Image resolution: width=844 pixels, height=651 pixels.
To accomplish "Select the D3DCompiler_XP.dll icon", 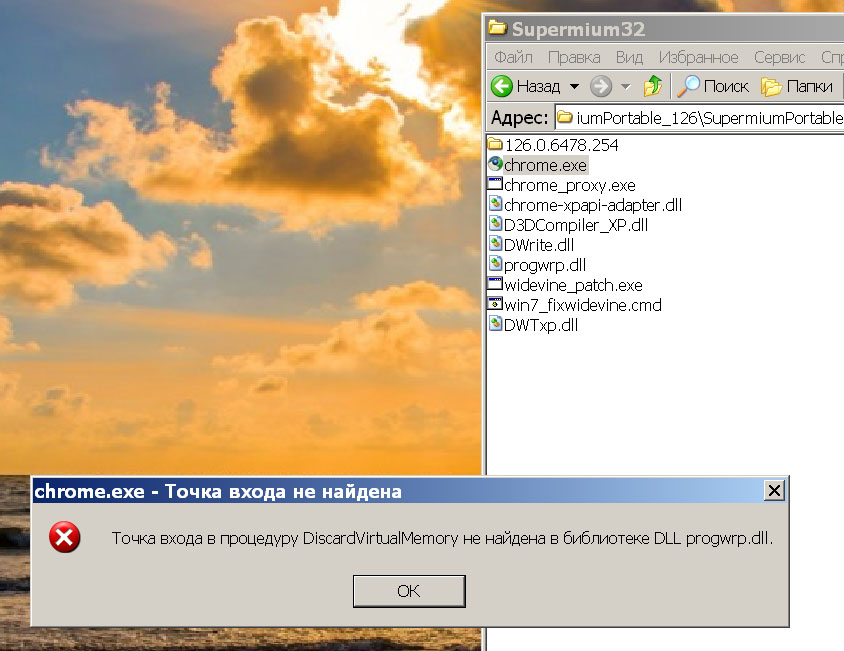I will [x=495, y=224].
